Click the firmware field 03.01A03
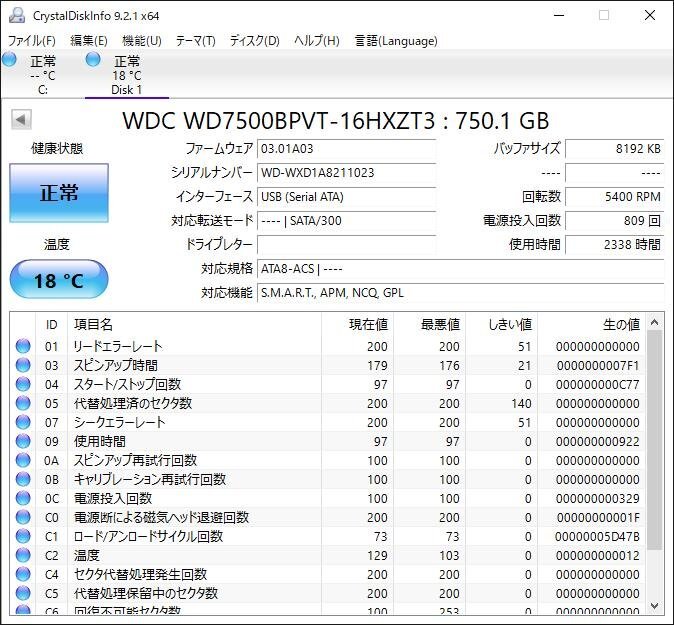Screen dimensions: 674x625 tap(346, 149)
